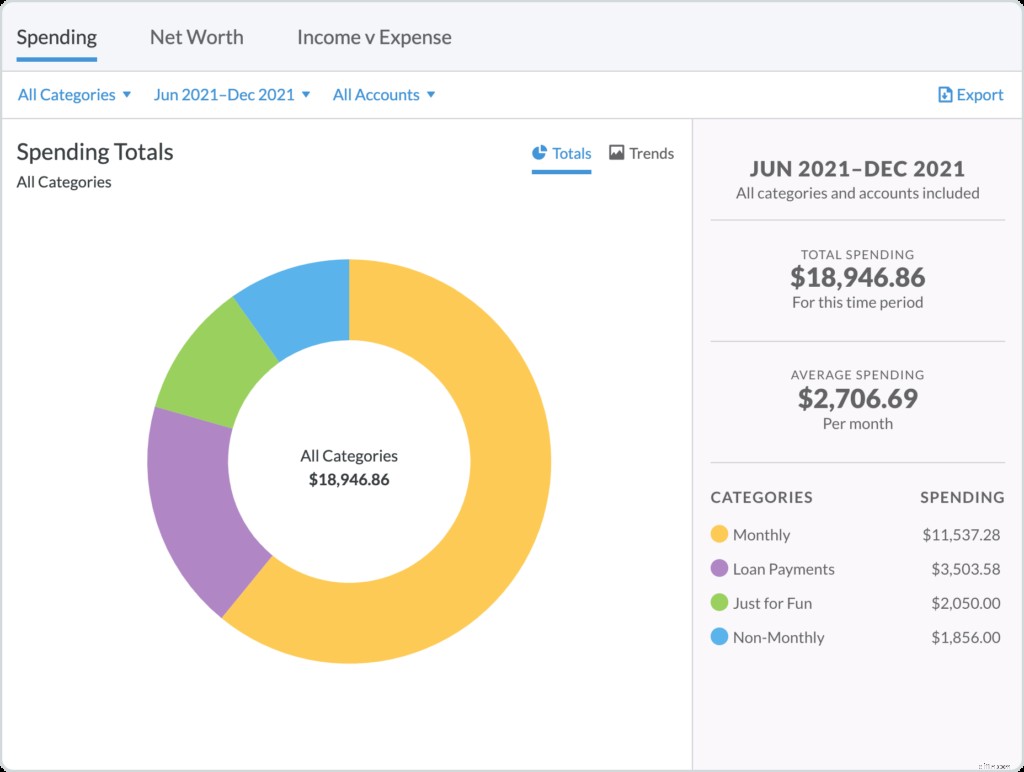Click the Export file icon
The height and width of the screenshot is (772, 1024).
tap(944, 94)
